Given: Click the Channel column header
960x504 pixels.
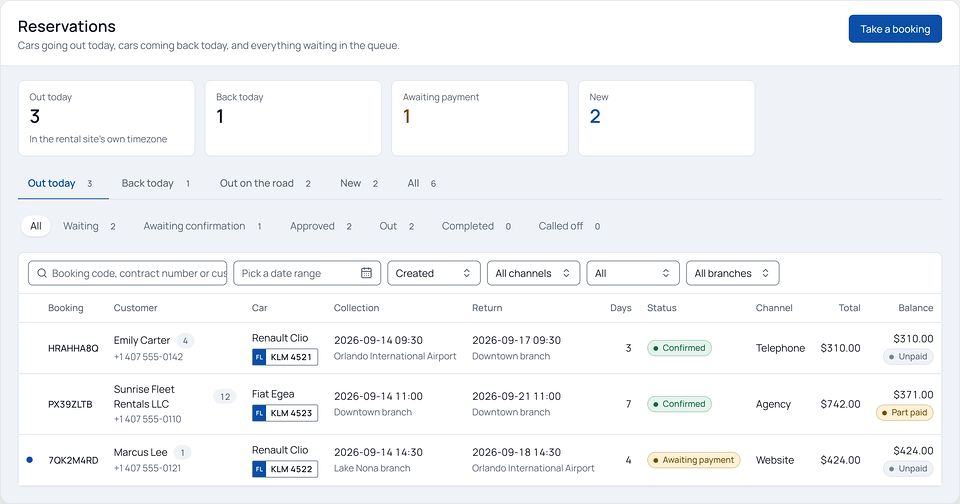Looking at the screenshot, I should point(774,308).
